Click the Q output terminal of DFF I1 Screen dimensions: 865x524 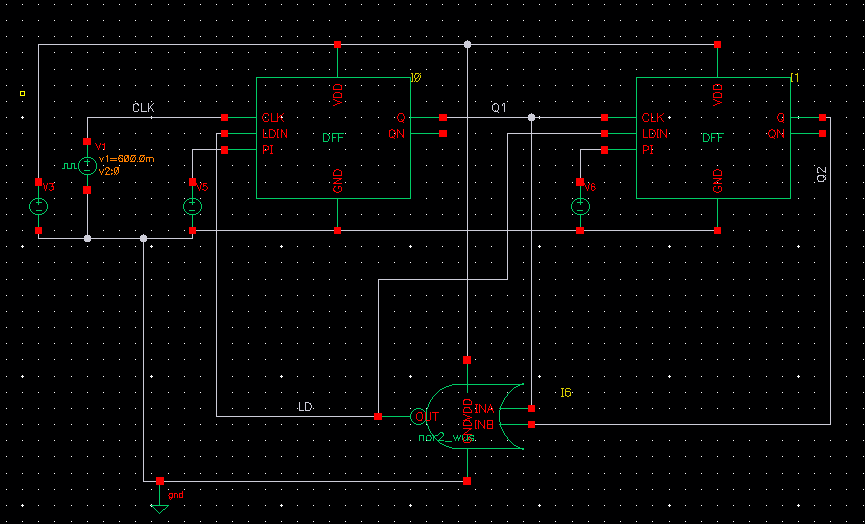tap(823, 117)
